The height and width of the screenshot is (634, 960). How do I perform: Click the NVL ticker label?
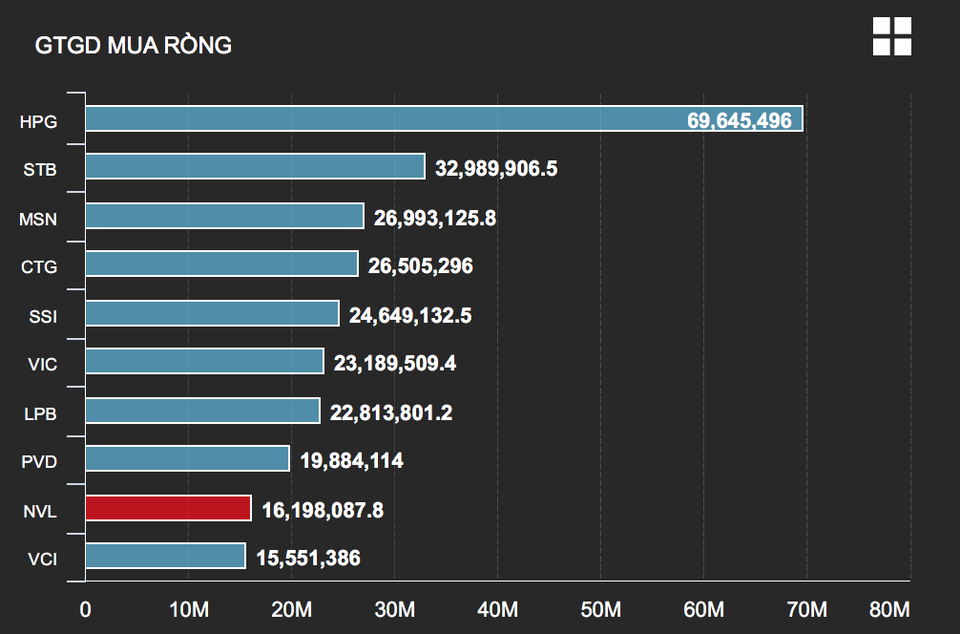pyautogui.click(x=40, y=511)
